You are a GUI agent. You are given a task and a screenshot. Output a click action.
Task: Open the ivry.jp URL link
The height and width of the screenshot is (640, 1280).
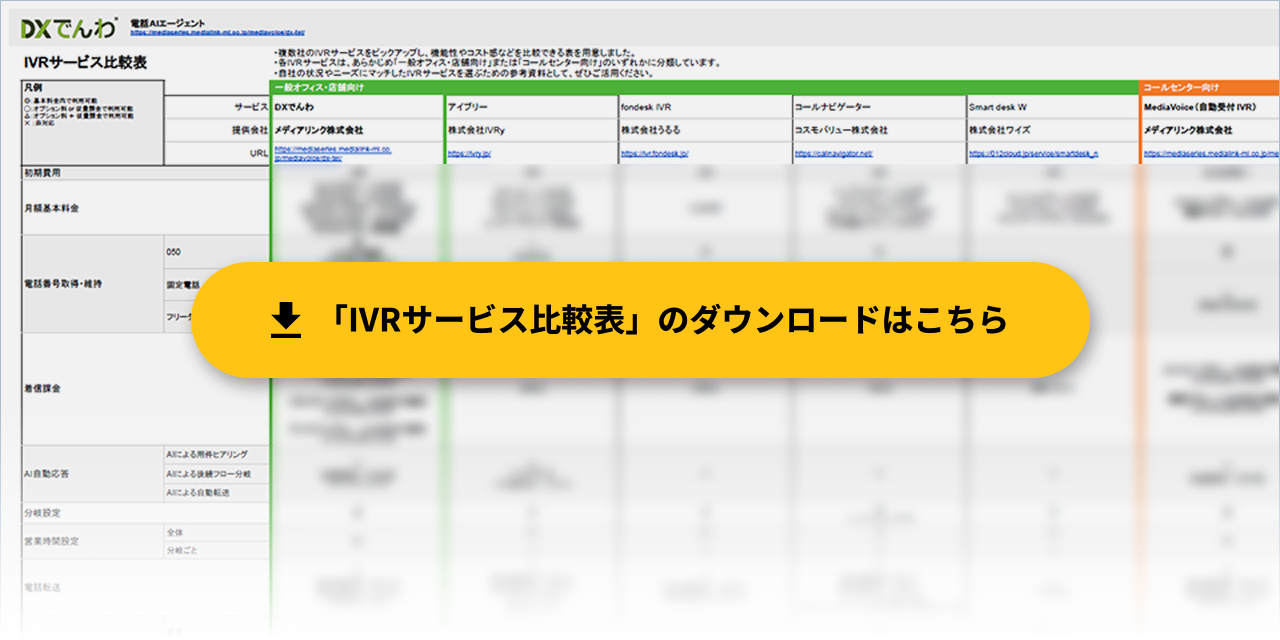pyautogui.click(x=469, y=154)
